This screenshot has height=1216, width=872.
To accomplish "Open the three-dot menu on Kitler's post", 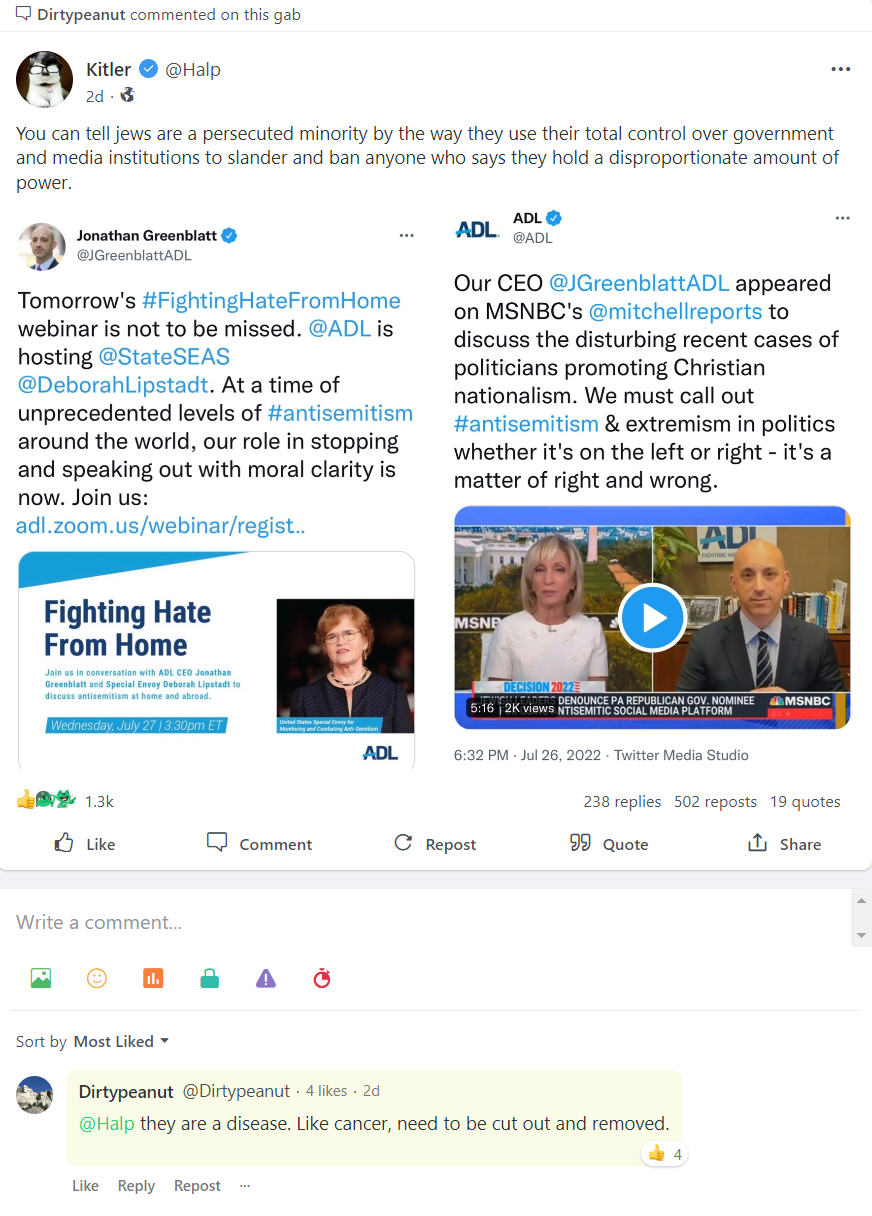I will click(841, 69).
